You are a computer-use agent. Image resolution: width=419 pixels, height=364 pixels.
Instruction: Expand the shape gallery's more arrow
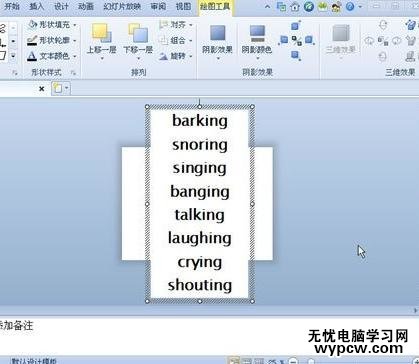click(x=13, y=56)
